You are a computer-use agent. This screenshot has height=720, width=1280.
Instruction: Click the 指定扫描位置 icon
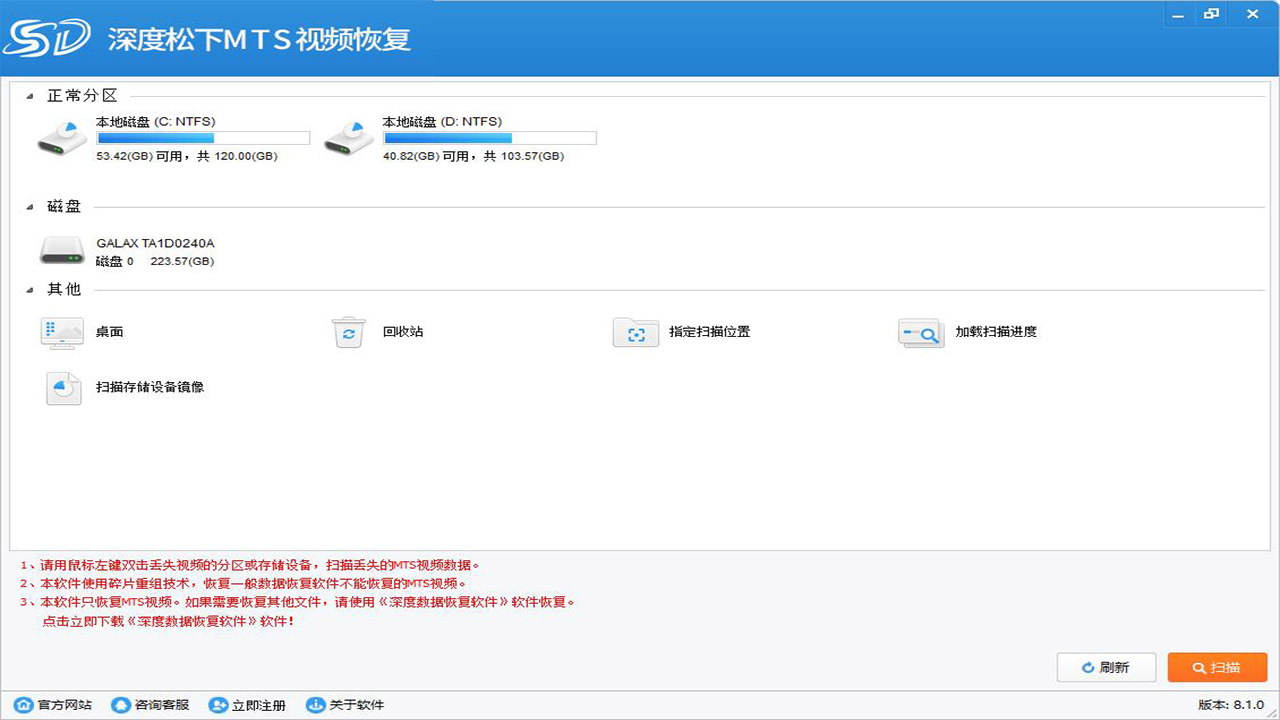coord(635,332)
